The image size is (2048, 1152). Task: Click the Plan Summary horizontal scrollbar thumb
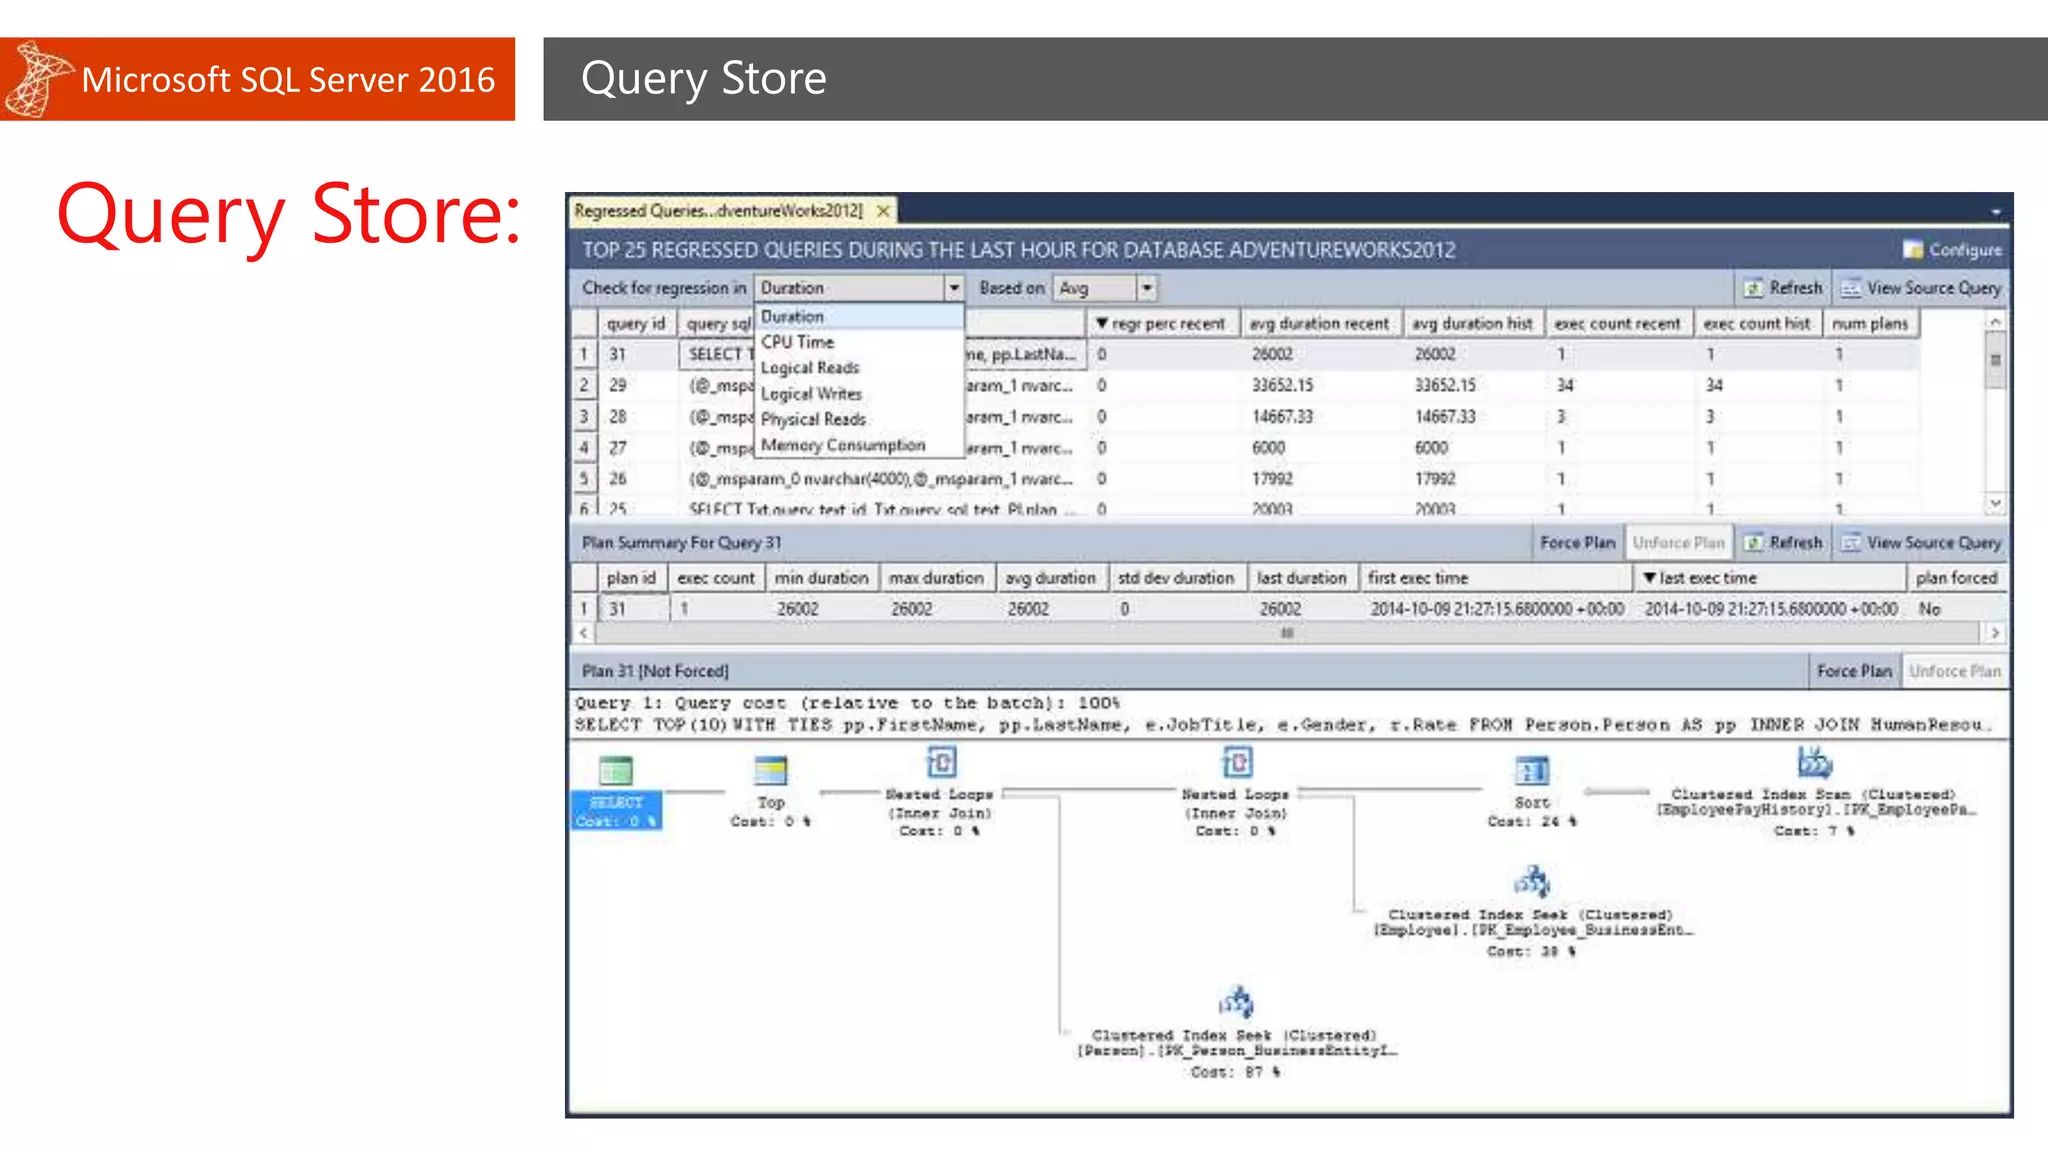1288,633
